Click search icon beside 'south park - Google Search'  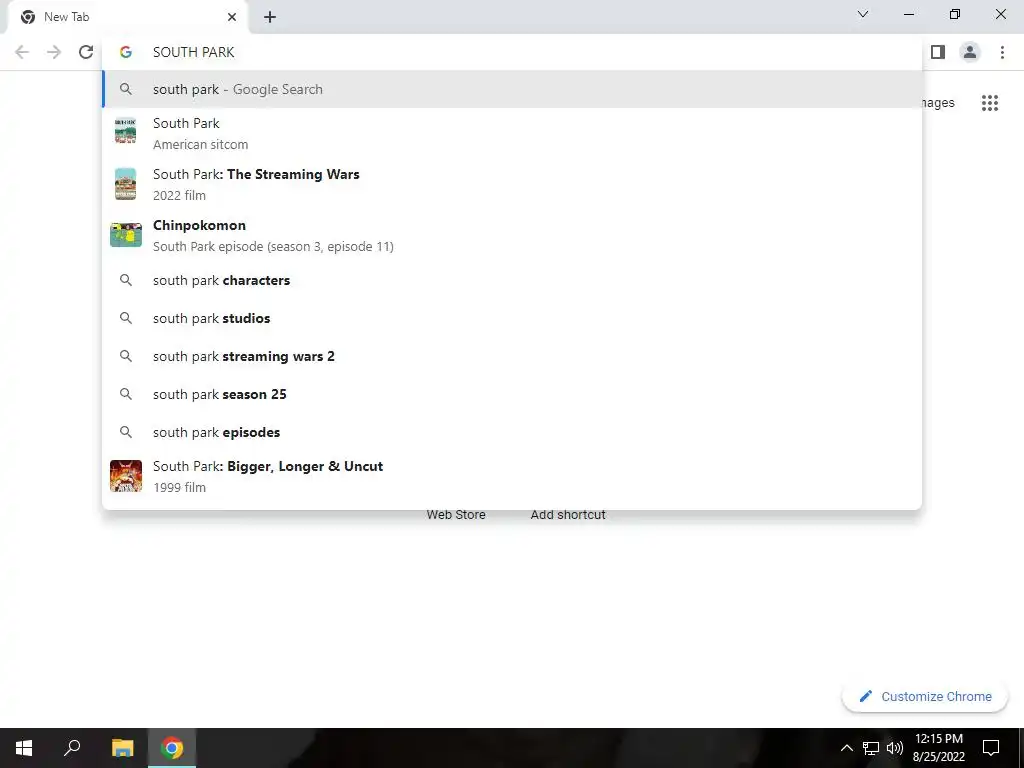click(126, 89)
